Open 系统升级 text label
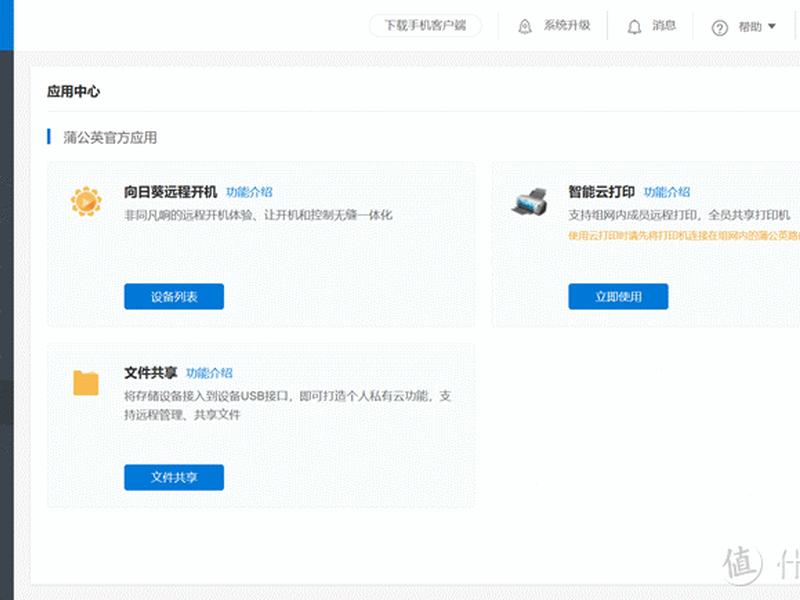The width and height of the screenshot is (800, 600). tap(567, 25)
